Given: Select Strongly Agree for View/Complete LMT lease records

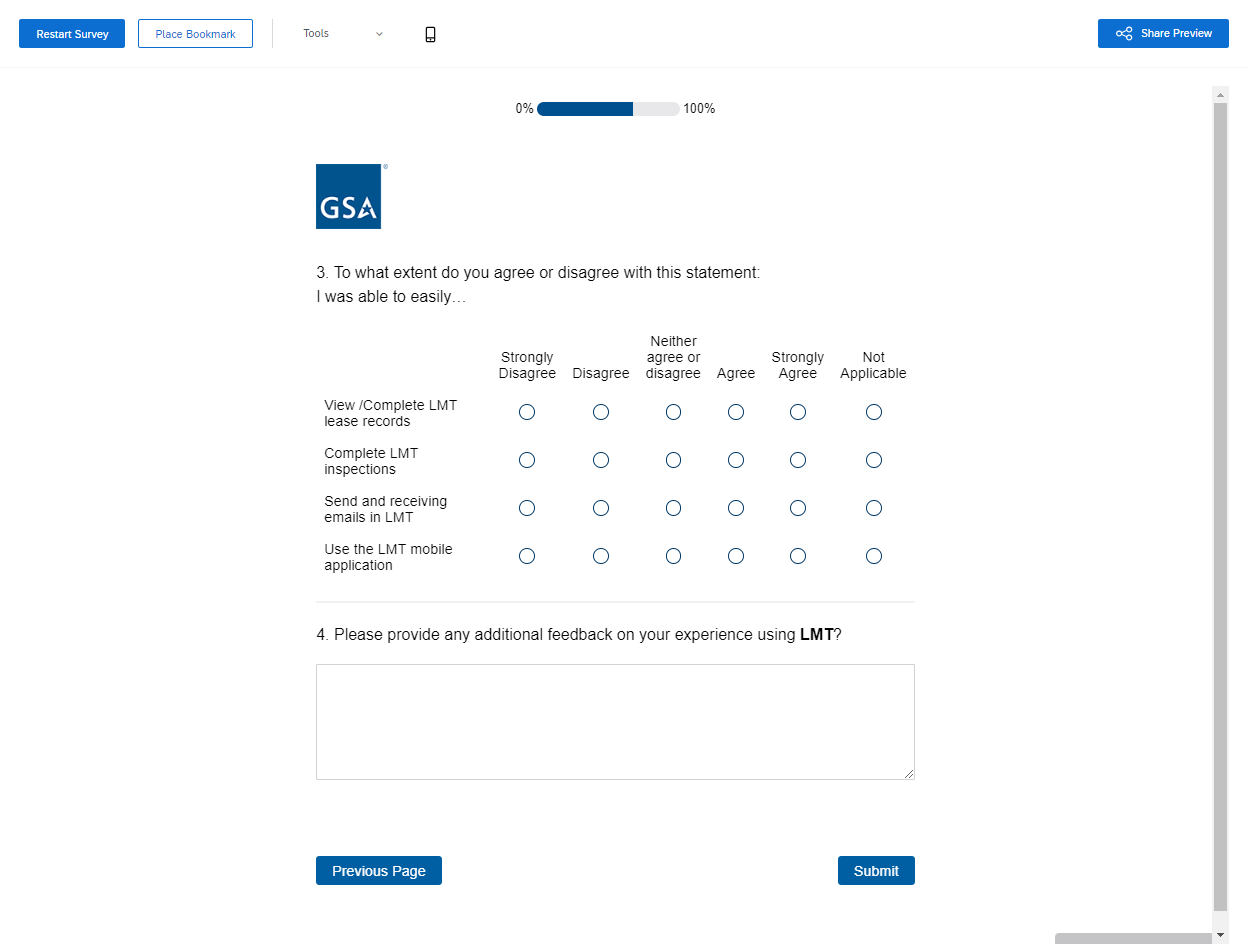Looking at the screenshot, I should click(798, 412).
